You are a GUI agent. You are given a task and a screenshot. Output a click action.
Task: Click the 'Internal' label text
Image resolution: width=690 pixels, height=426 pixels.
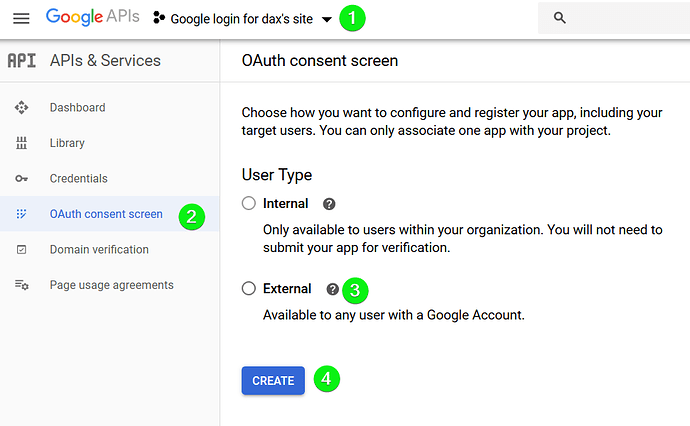pyautogui.click(x=286, y=203)
